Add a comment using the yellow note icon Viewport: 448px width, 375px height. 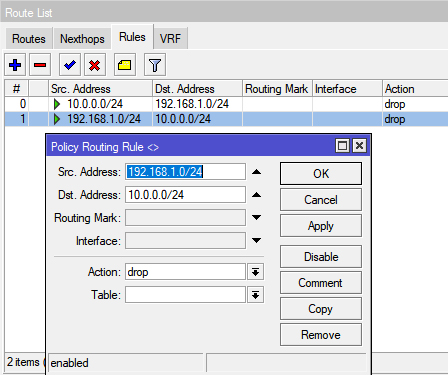(124, 65)
